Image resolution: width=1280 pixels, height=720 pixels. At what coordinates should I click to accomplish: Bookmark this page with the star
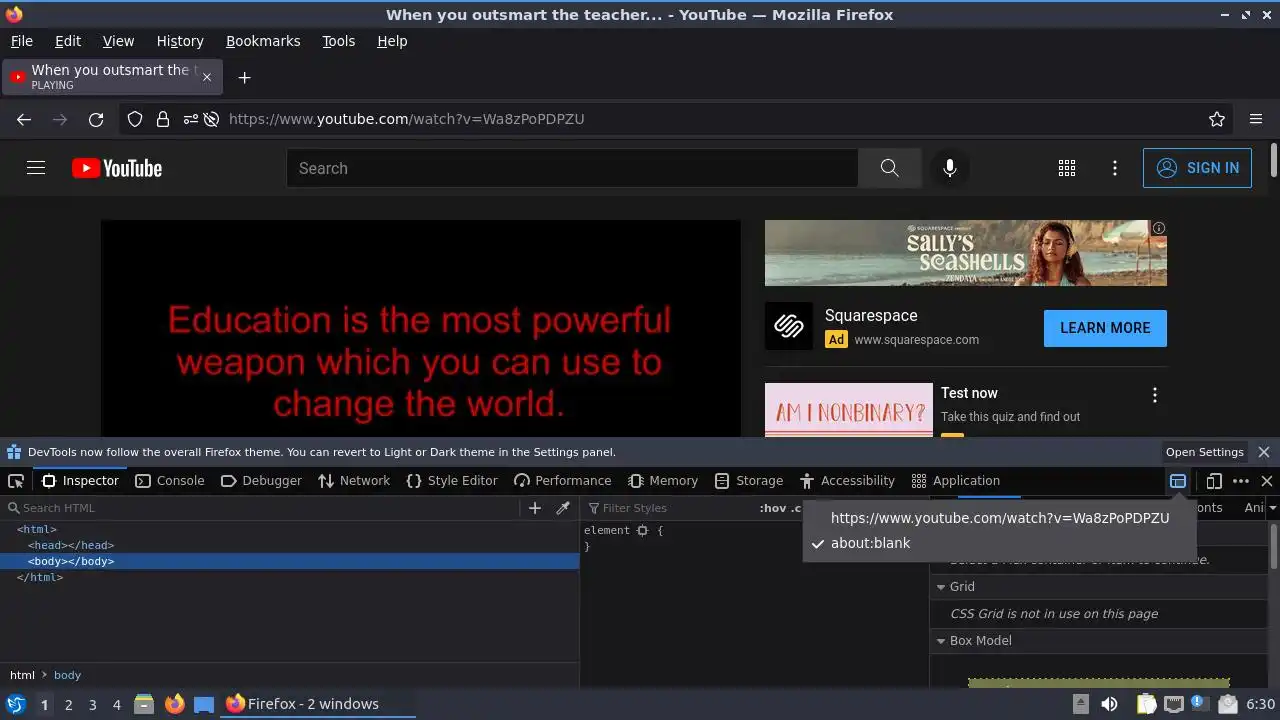tap(1217, 119)
